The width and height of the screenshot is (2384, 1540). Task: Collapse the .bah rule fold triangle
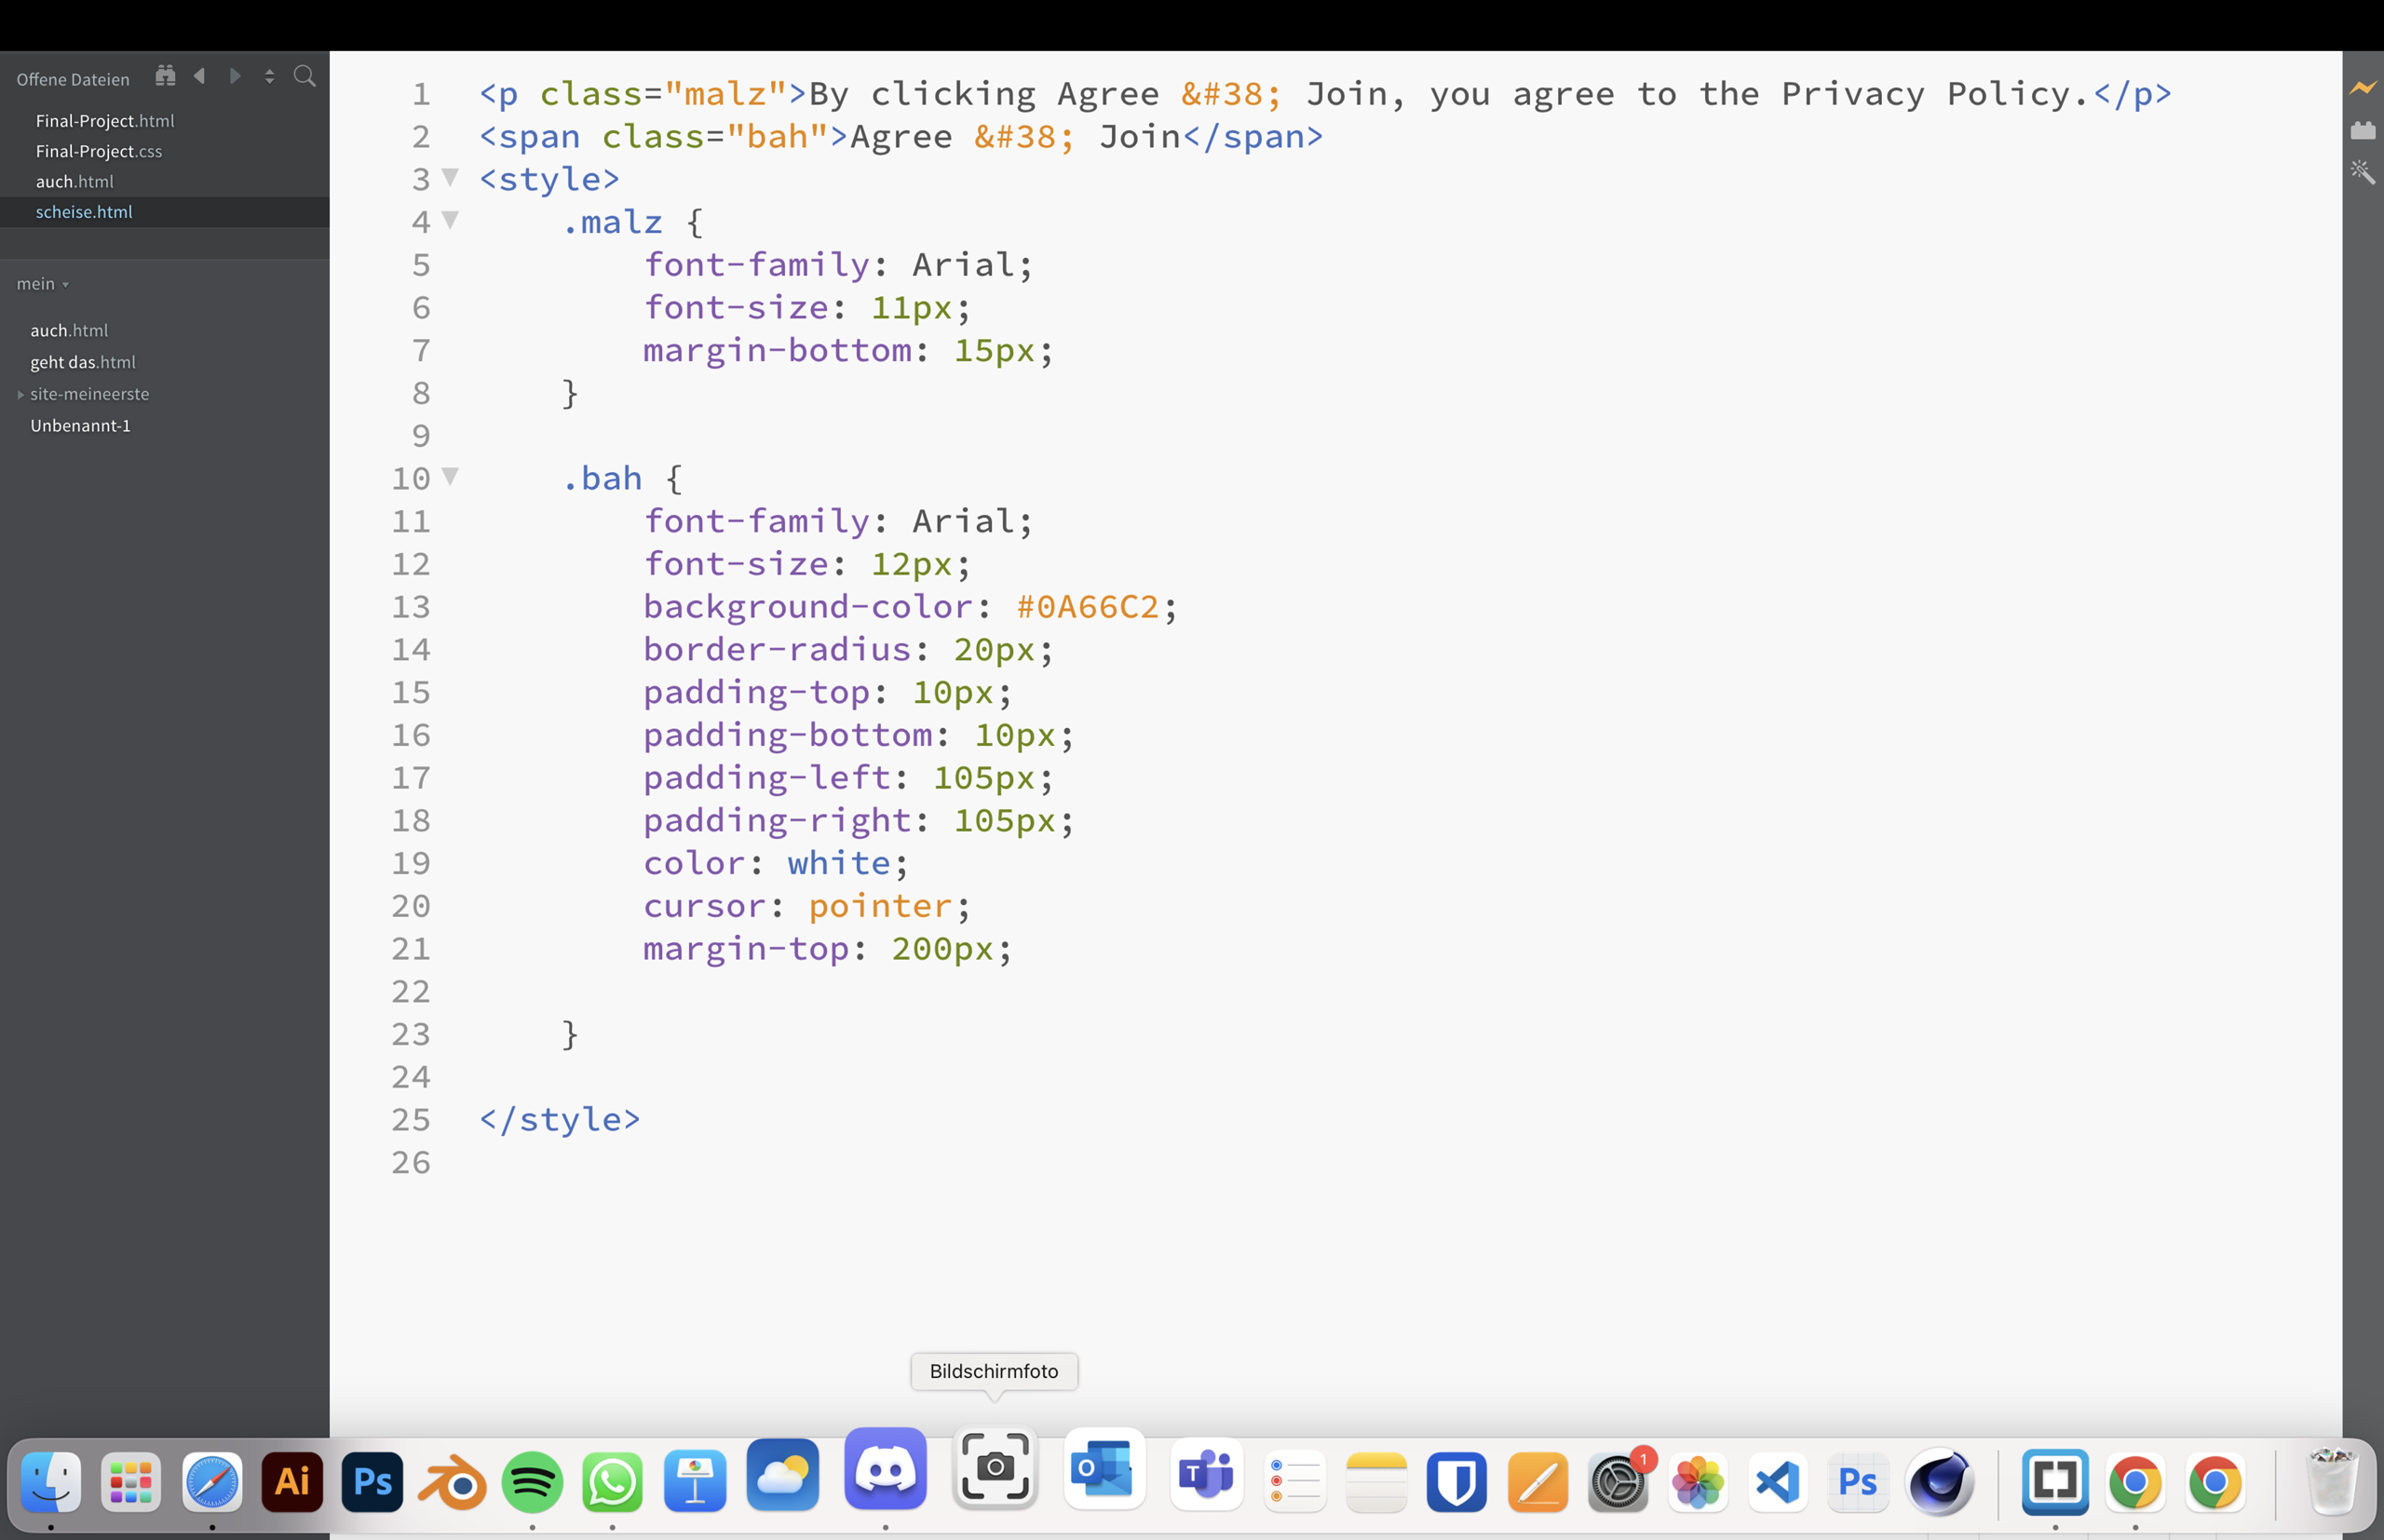pyautogui.click(x=450, y=477)
